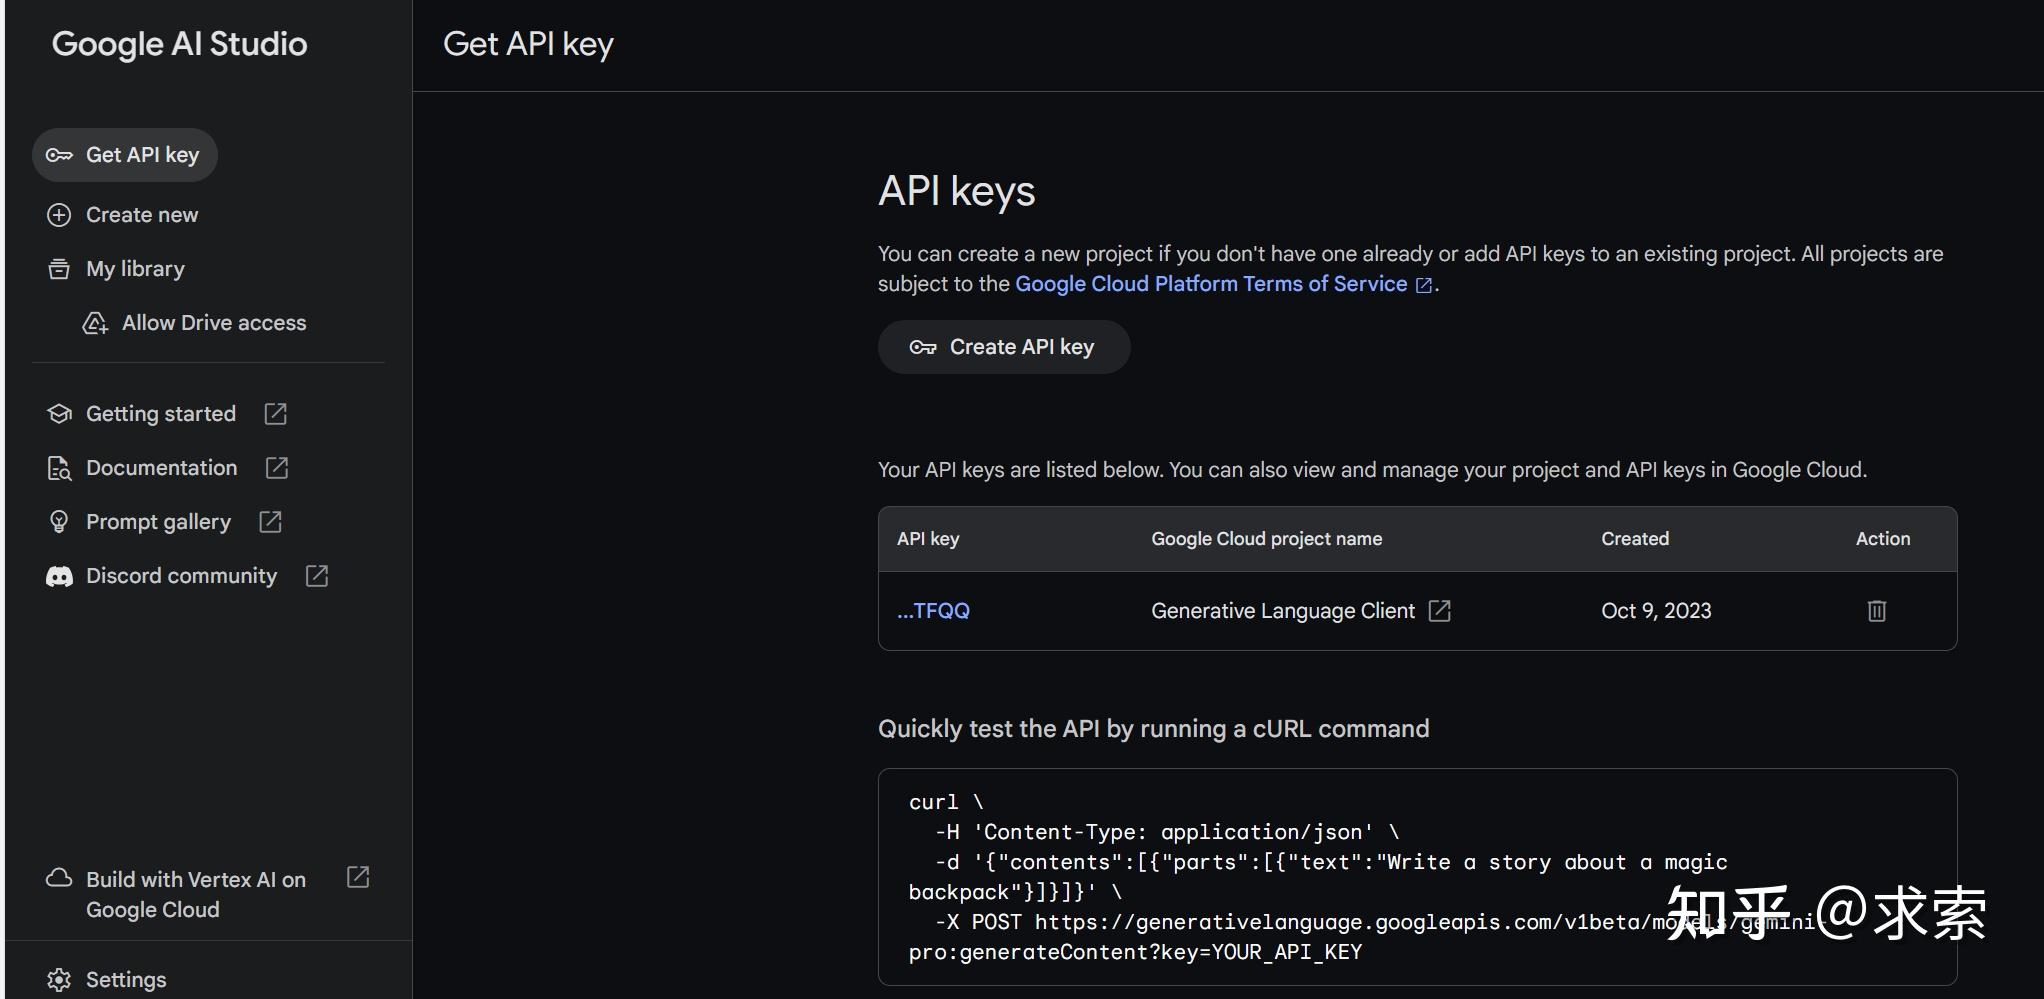Screen dimensions: 2044x999
Task: Switch to My library section
Action: click(x=134, y=268)
